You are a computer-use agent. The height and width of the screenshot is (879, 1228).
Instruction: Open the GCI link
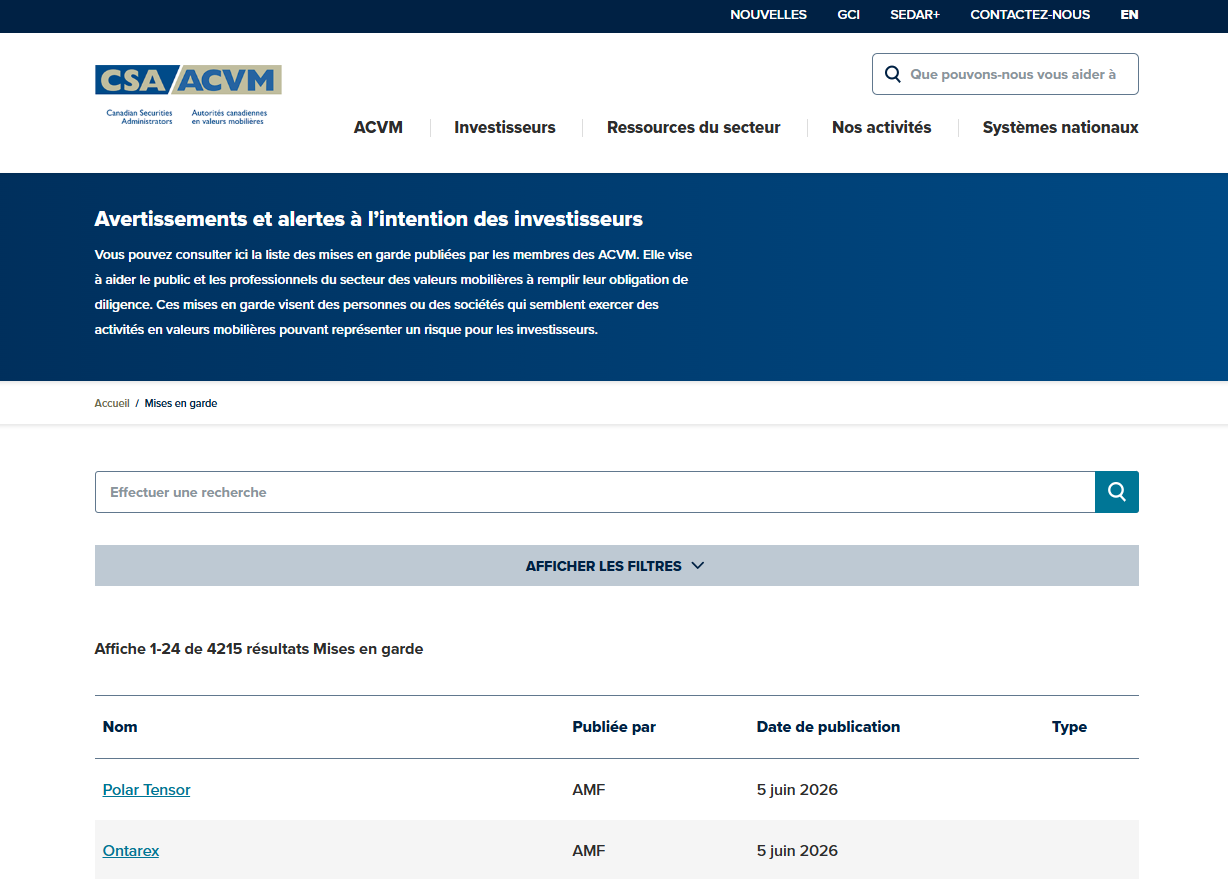point(848,15)
